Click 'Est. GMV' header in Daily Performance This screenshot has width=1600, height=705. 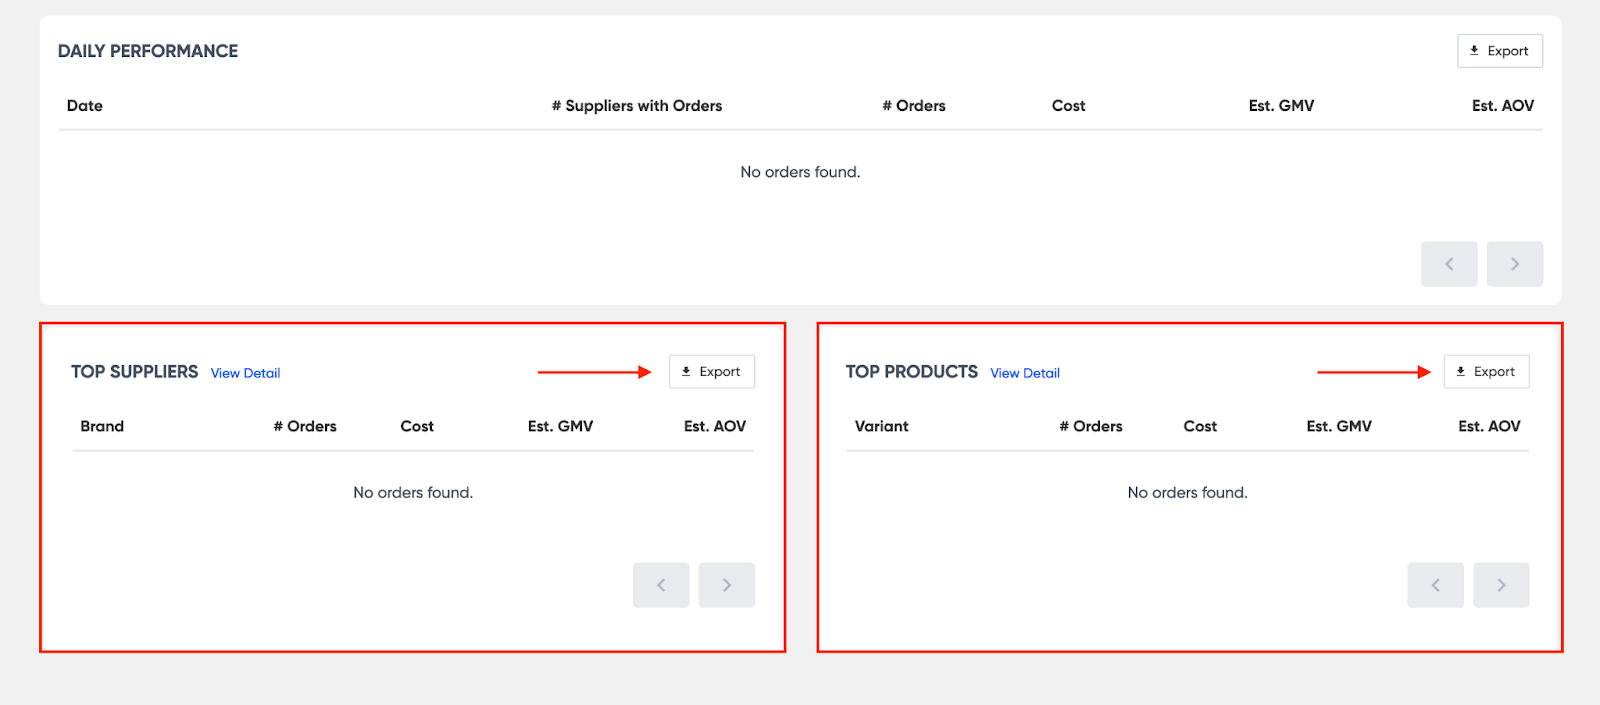pyautogui.click(x=1281, y=106)
